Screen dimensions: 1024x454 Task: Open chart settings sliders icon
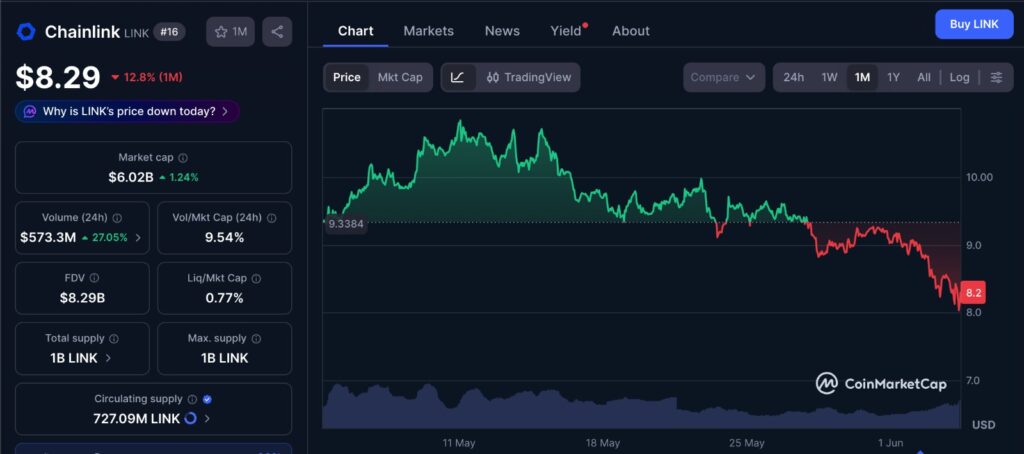[x=996, y=77]
